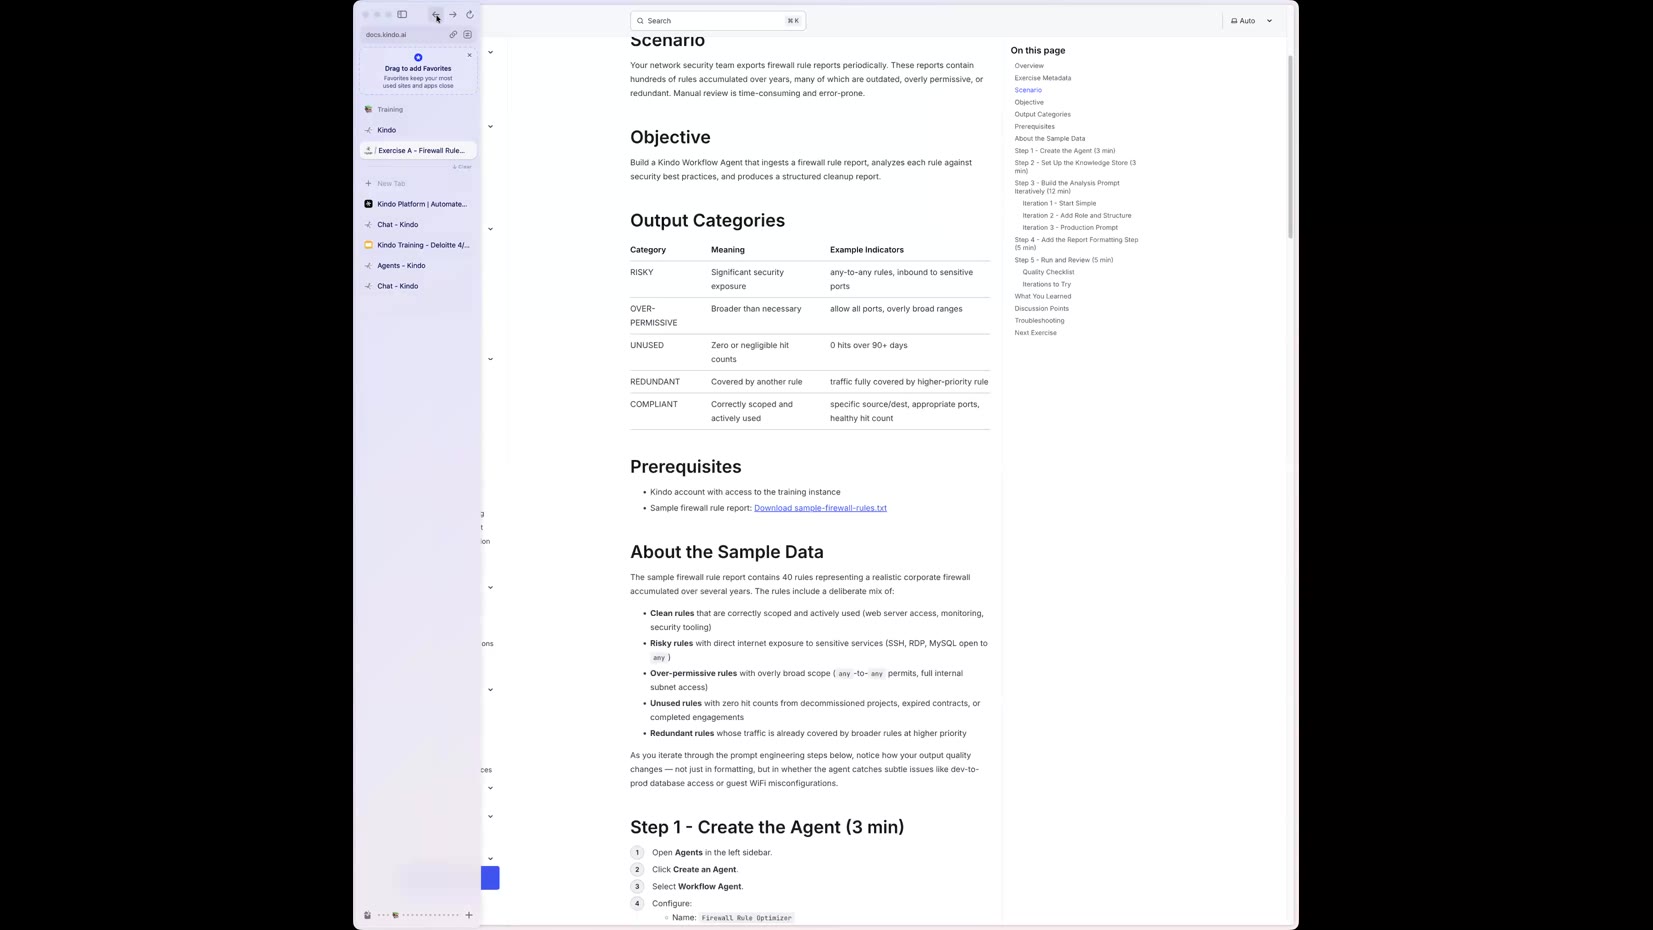Open the Auto appearance dropdown
This screenshot has height=930, width=1653.
click(1250, 20)
